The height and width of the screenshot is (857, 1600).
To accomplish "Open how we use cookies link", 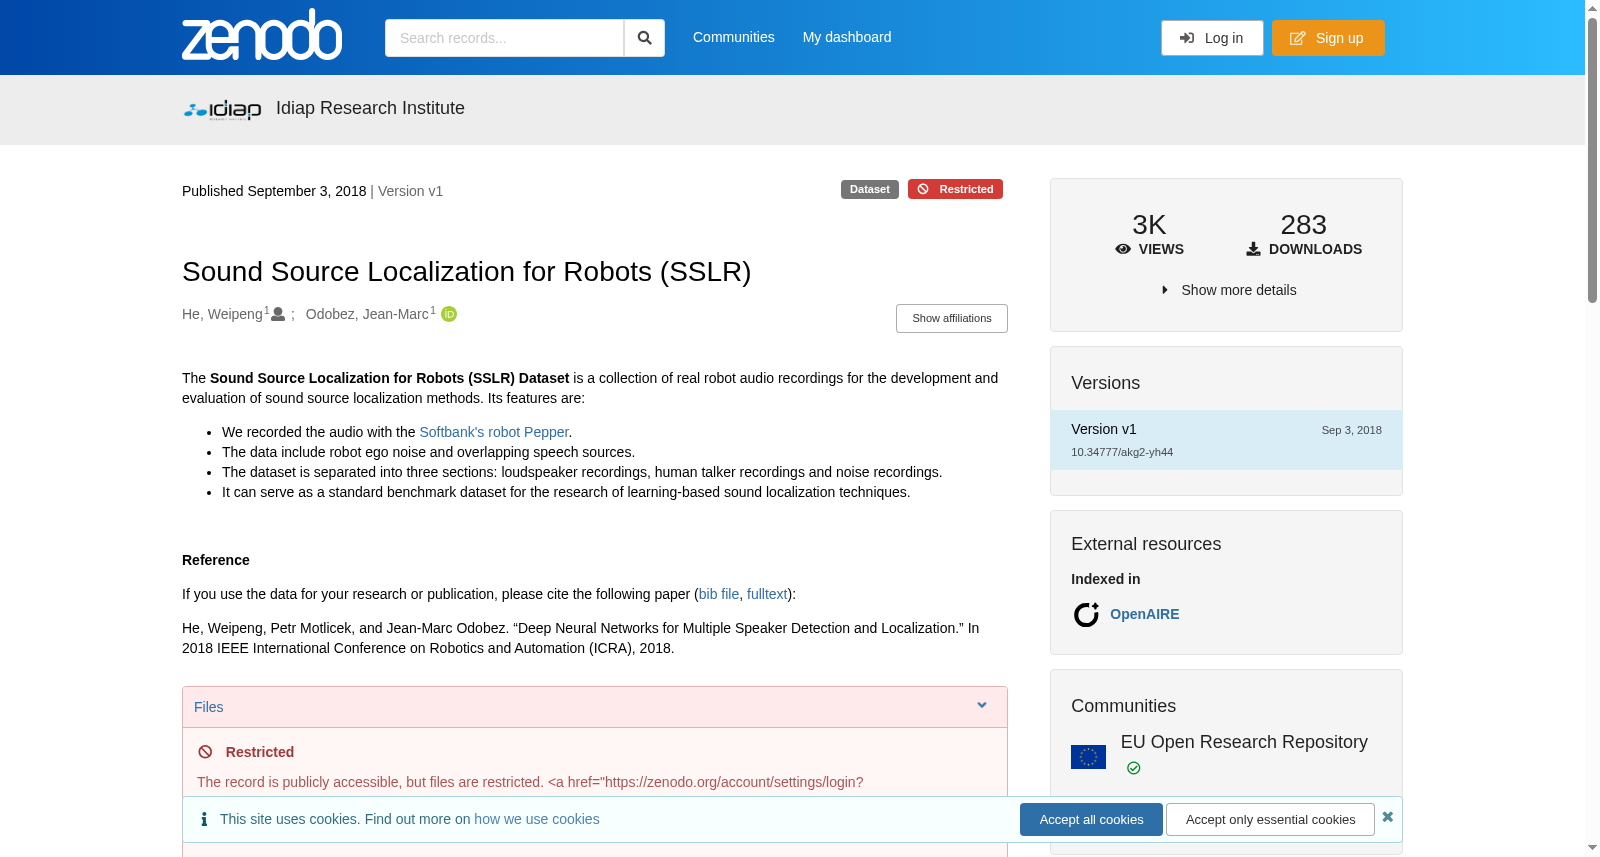I will pyautogui.click(x=537, y=819).
